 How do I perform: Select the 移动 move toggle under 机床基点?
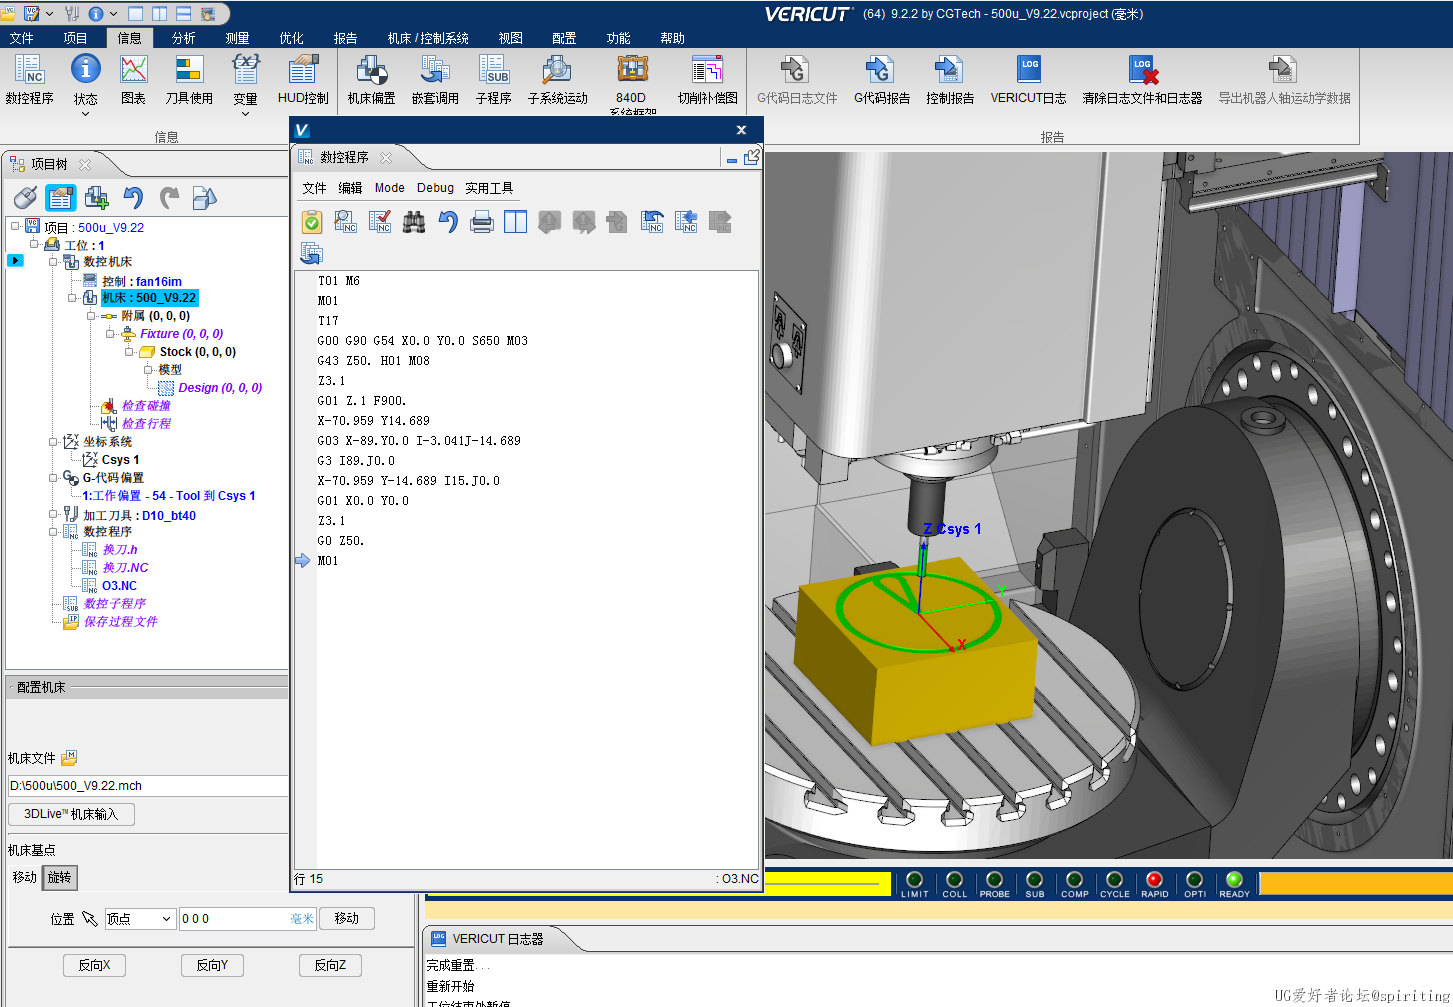(x=25, y=878)
